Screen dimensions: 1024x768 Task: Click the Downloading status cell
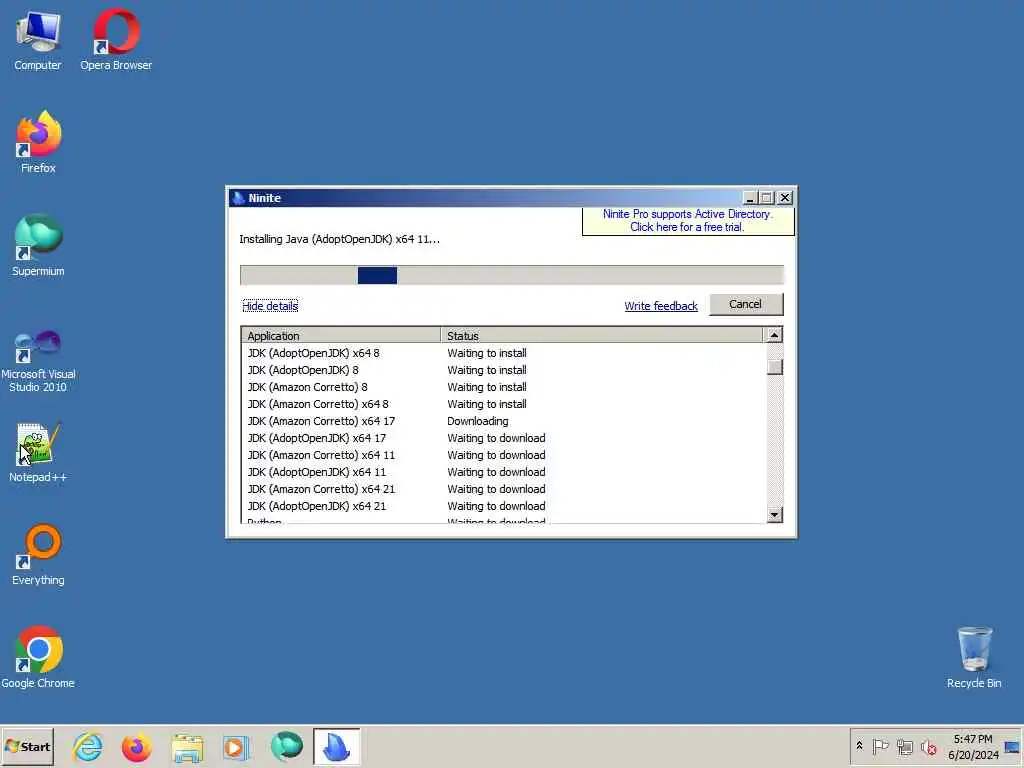click(477, 421)
